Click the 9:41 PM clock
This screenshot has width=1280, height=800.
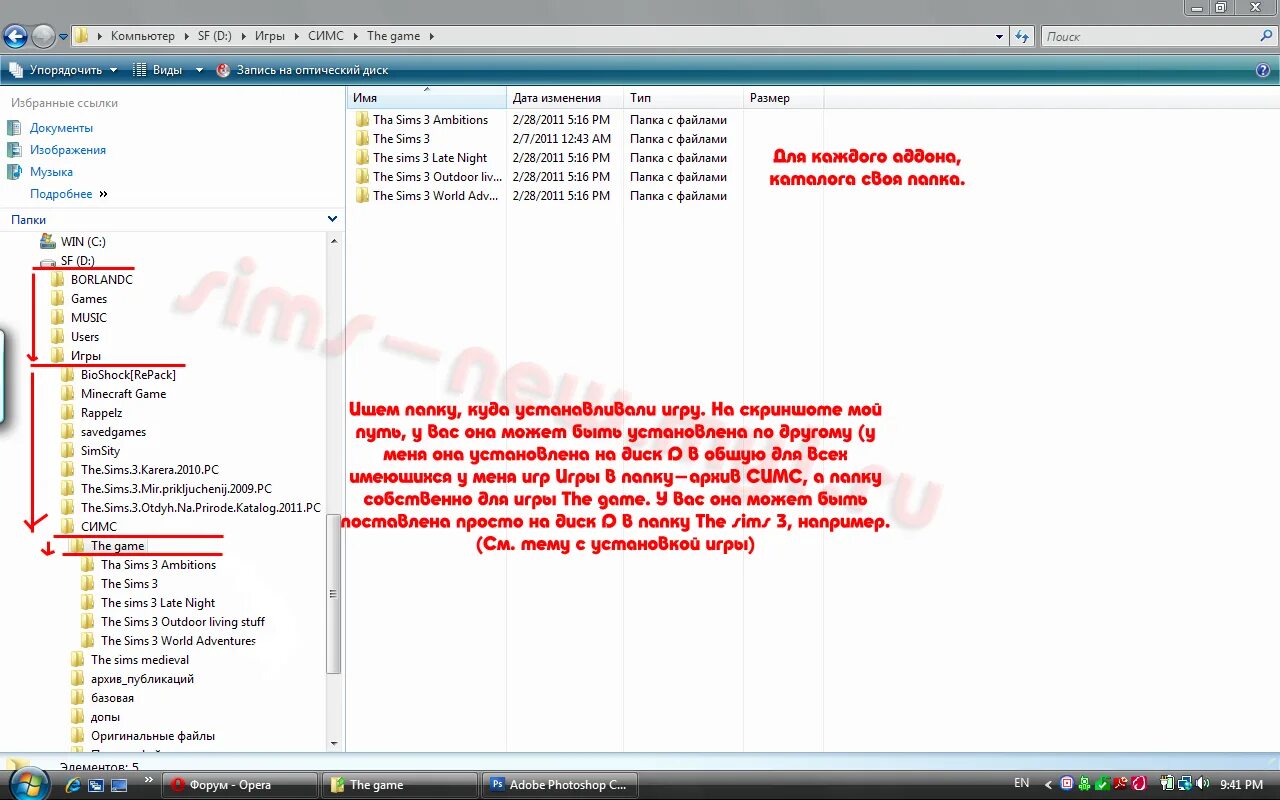pyautogui.click(x=1240, y=785)
